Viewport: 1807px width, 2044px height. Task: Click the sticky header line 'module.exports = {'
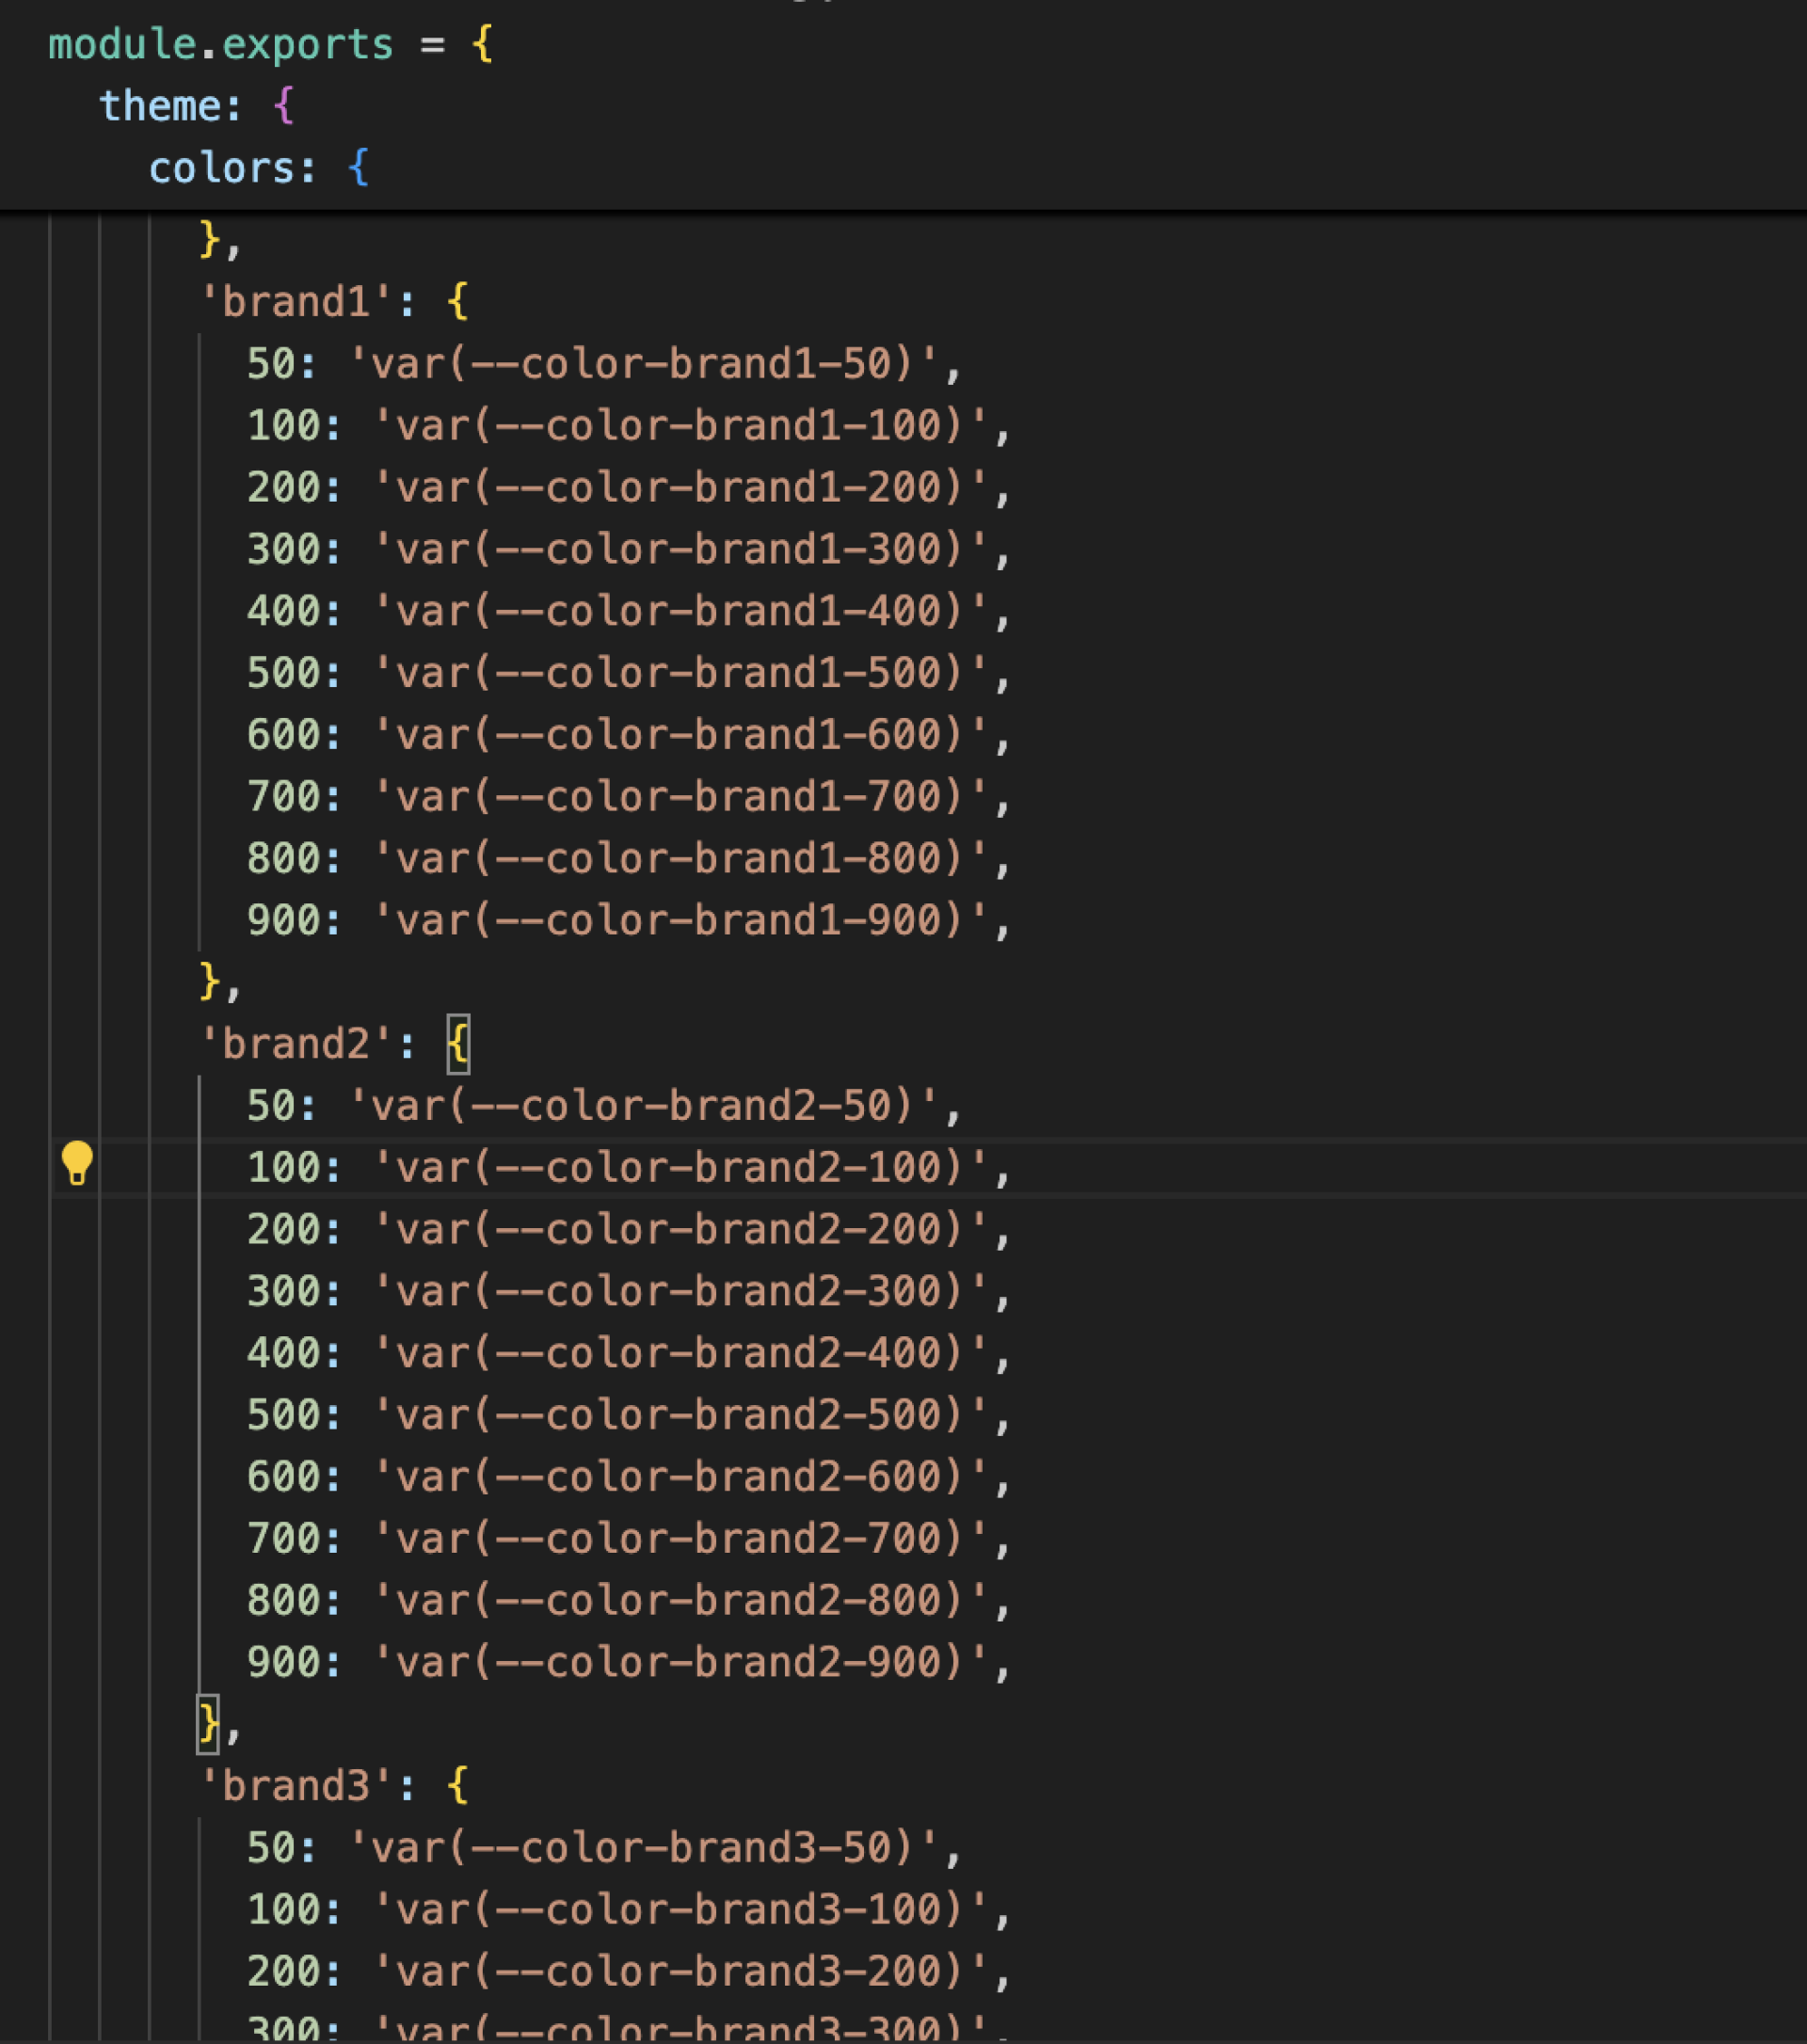271,44
